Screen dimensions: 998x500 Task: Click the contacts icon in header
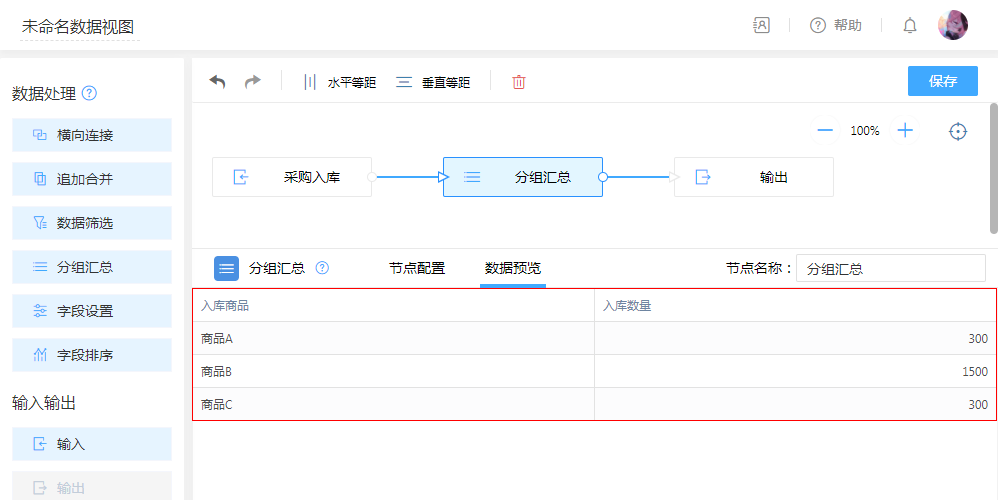coord(762,26)
